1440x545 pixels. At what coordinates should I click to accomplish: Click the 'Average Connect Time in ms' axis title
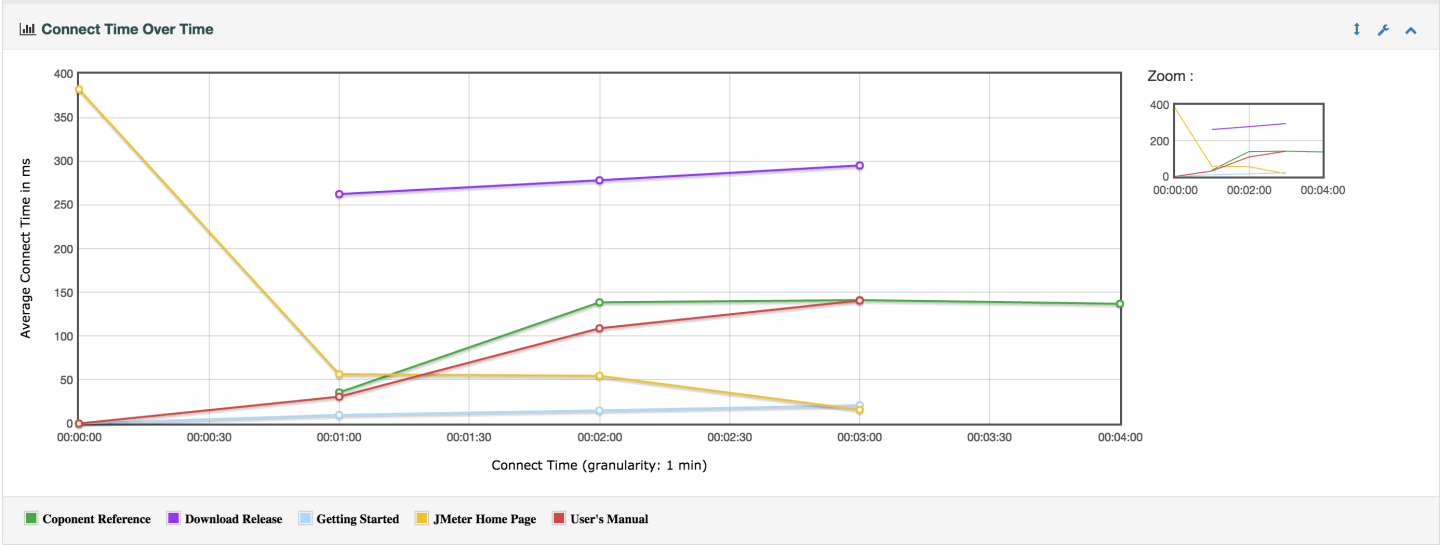tap(26, 249)
